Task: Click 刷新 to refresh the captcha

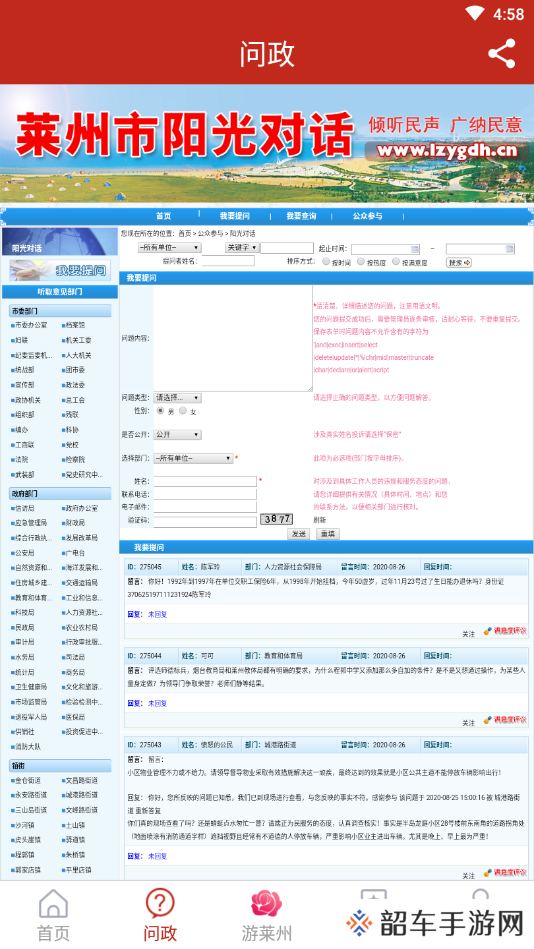Action: click(x=319, y=520)
